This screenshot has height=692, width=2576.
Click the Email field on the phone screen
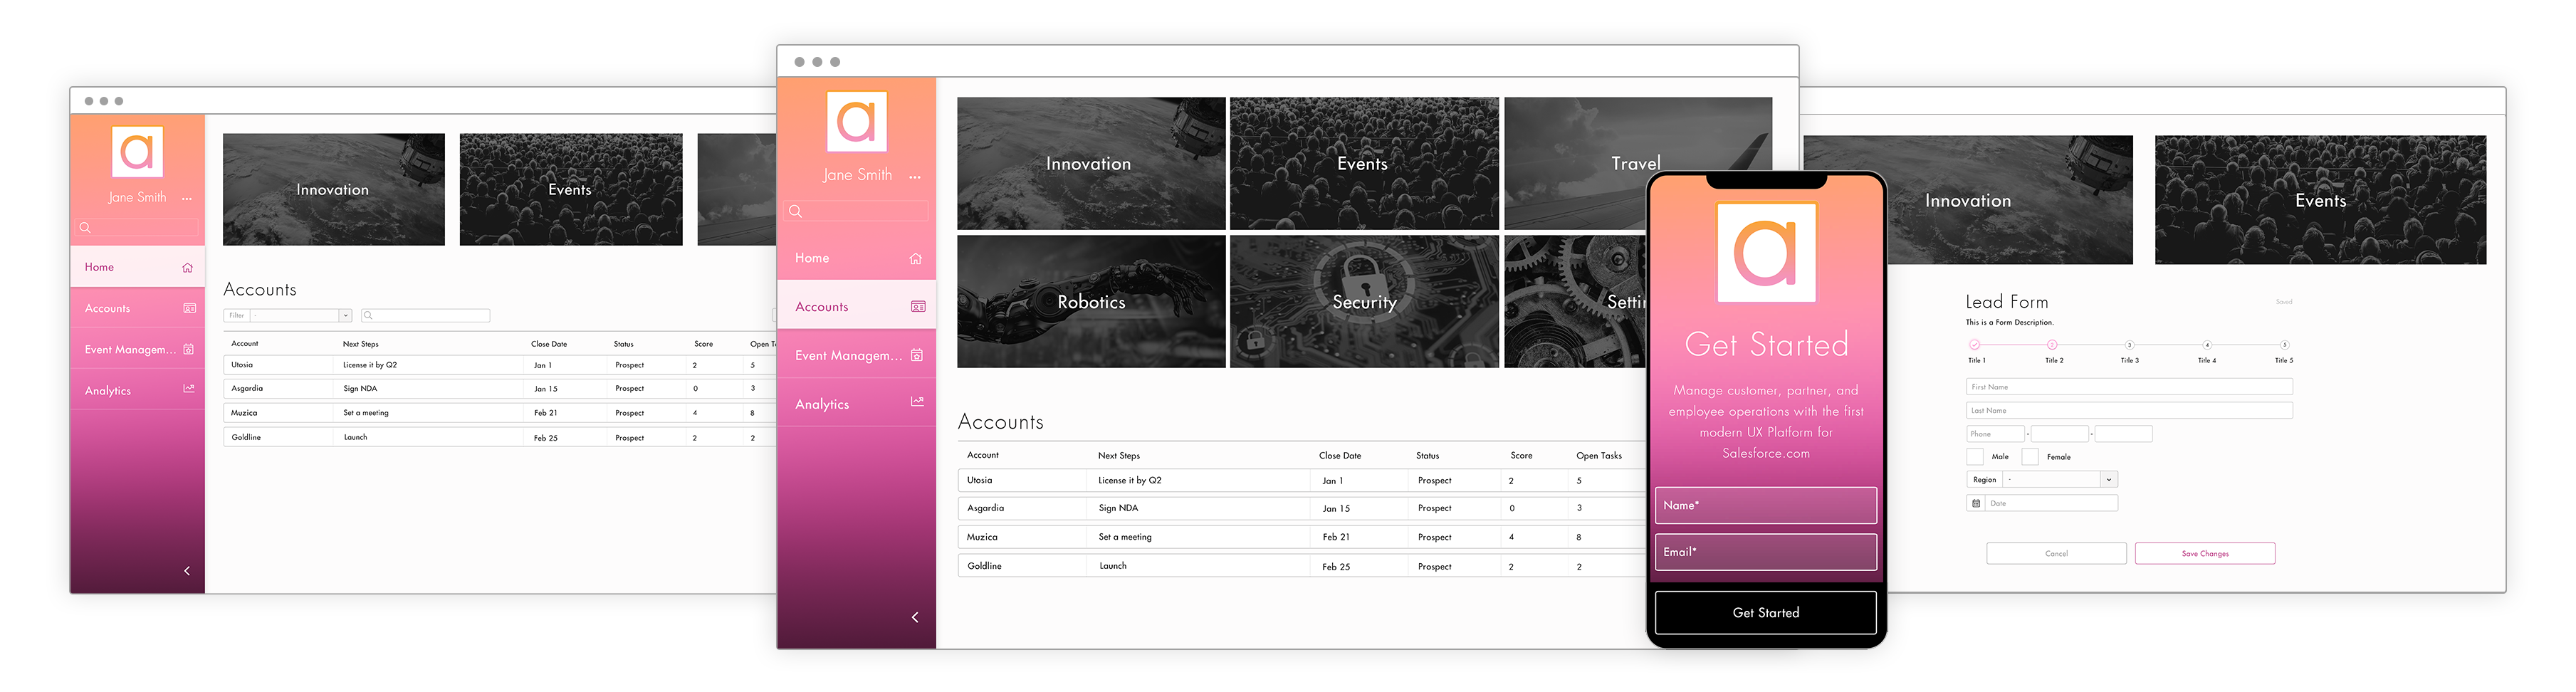pyautogui.click(x=1766, y=552)
